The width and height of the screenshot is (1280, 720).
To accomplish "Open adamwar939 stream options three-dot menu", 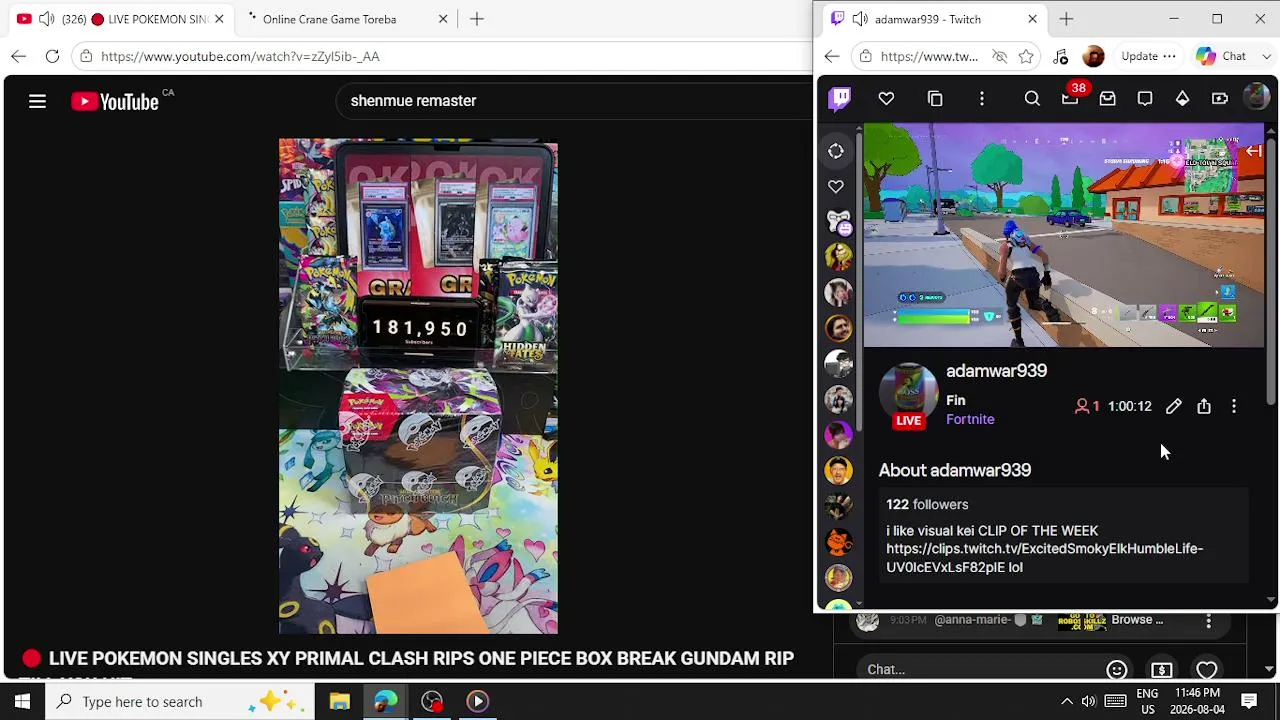I will pos(1234,406).
